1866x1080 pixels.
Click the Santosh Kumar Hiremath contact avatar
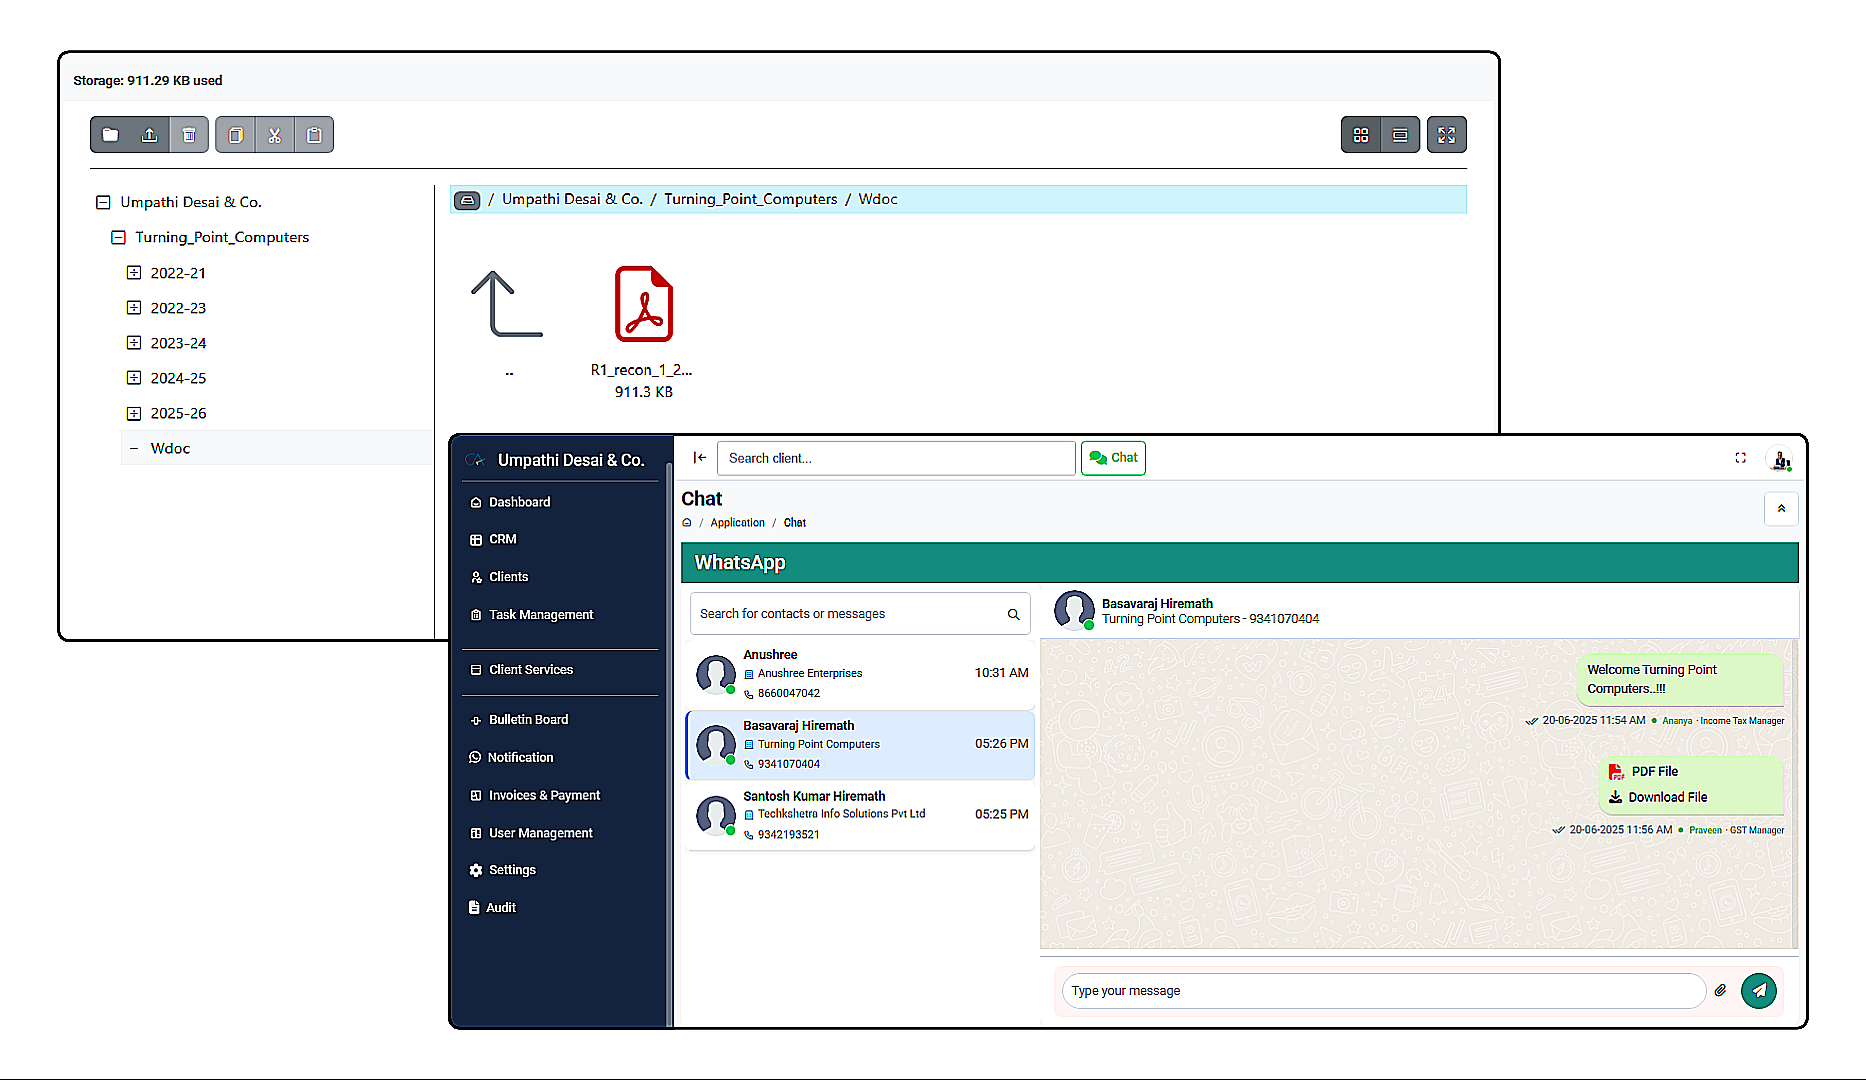(716, 815)
